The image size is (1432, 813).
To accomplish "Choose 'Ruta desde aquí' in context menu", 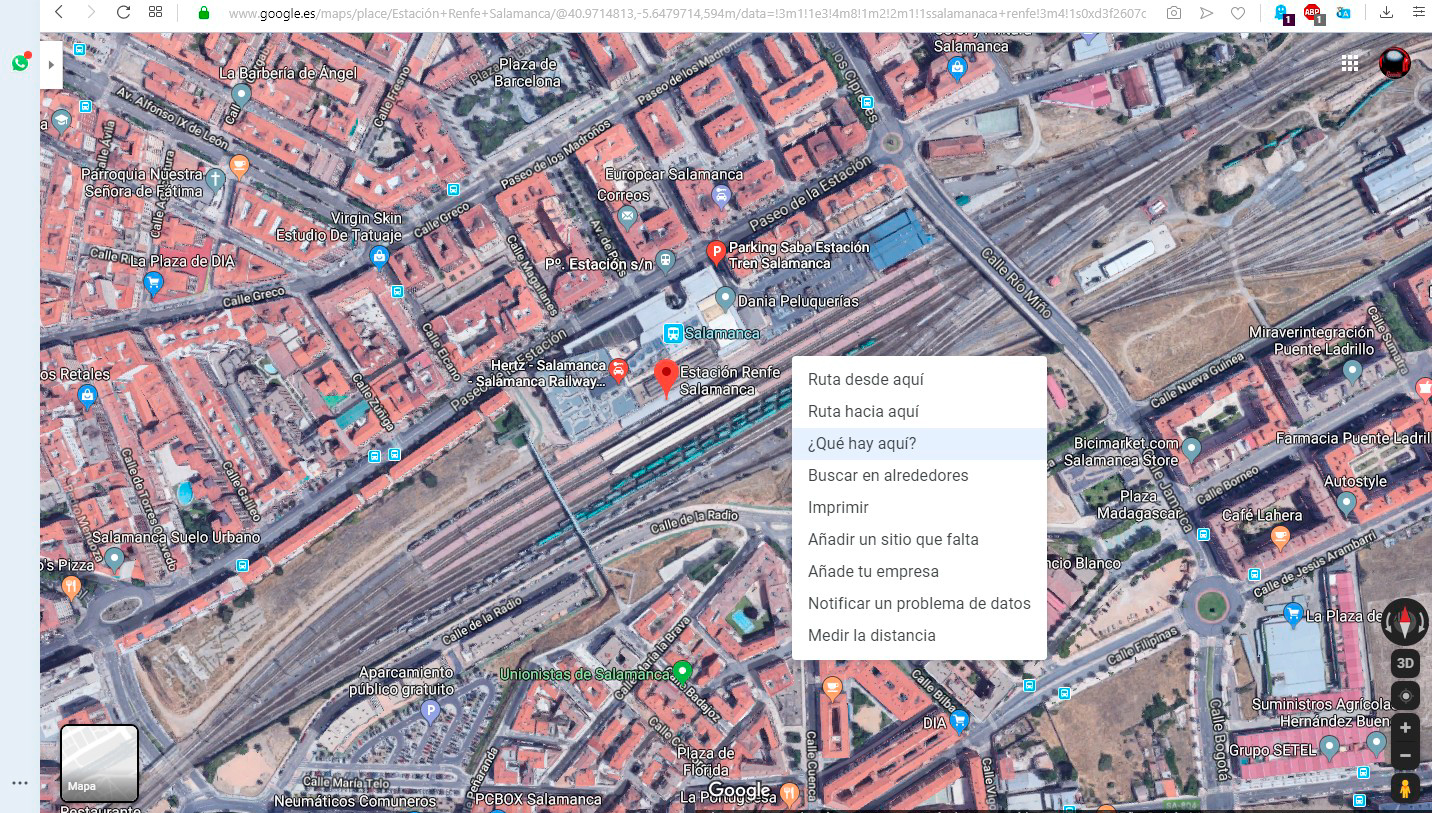I will pos(919,380).
